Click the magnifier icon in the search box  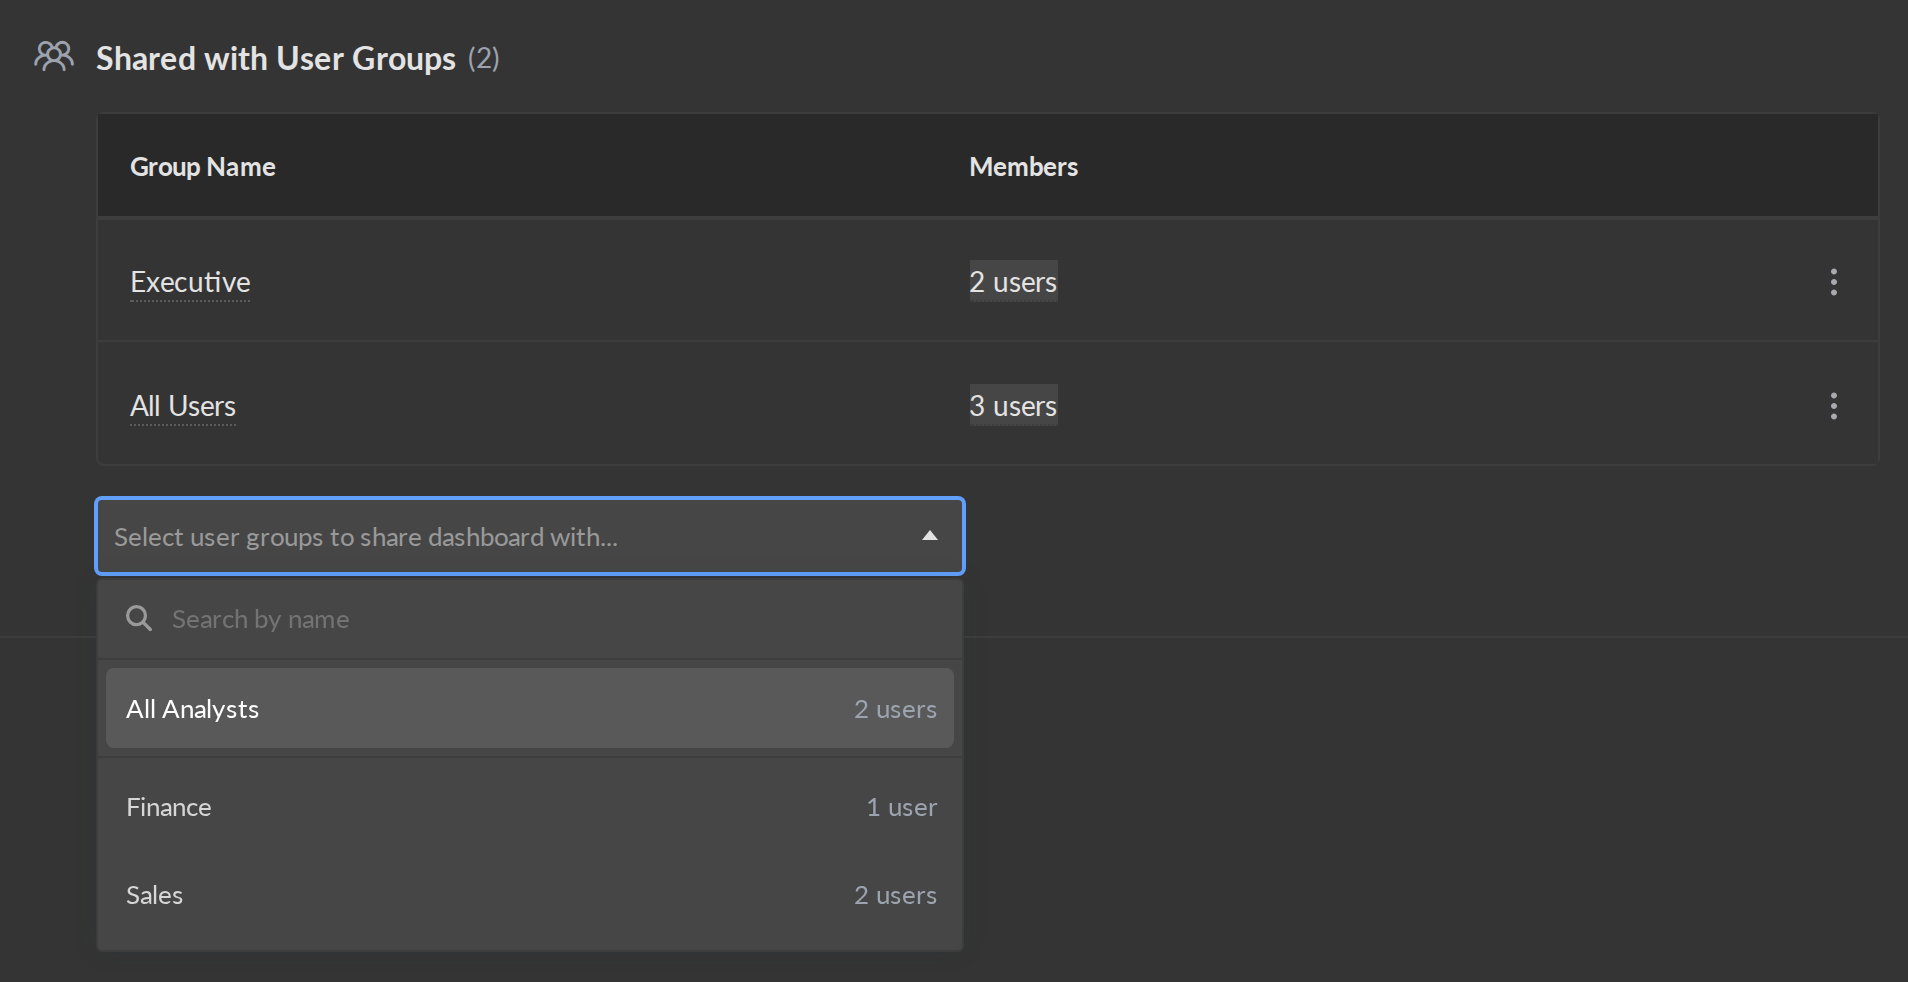(x=139, y=619)
